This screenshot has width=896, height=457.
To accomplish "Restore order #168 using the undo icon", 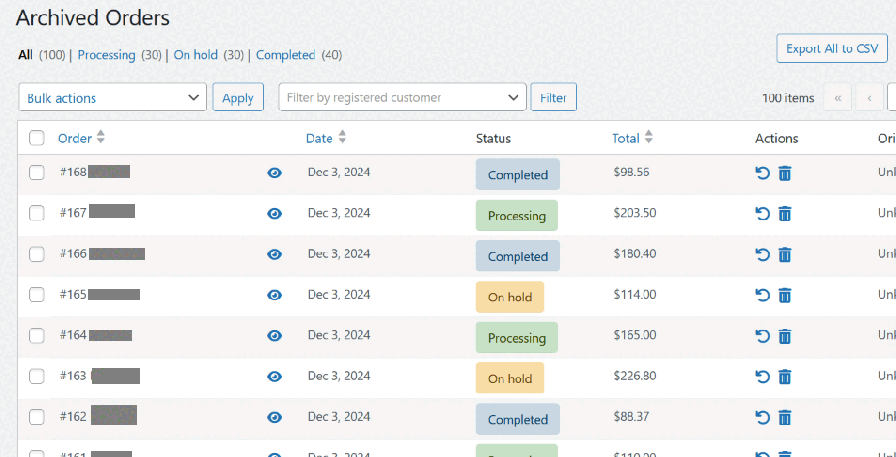I will tap(763, 173).
